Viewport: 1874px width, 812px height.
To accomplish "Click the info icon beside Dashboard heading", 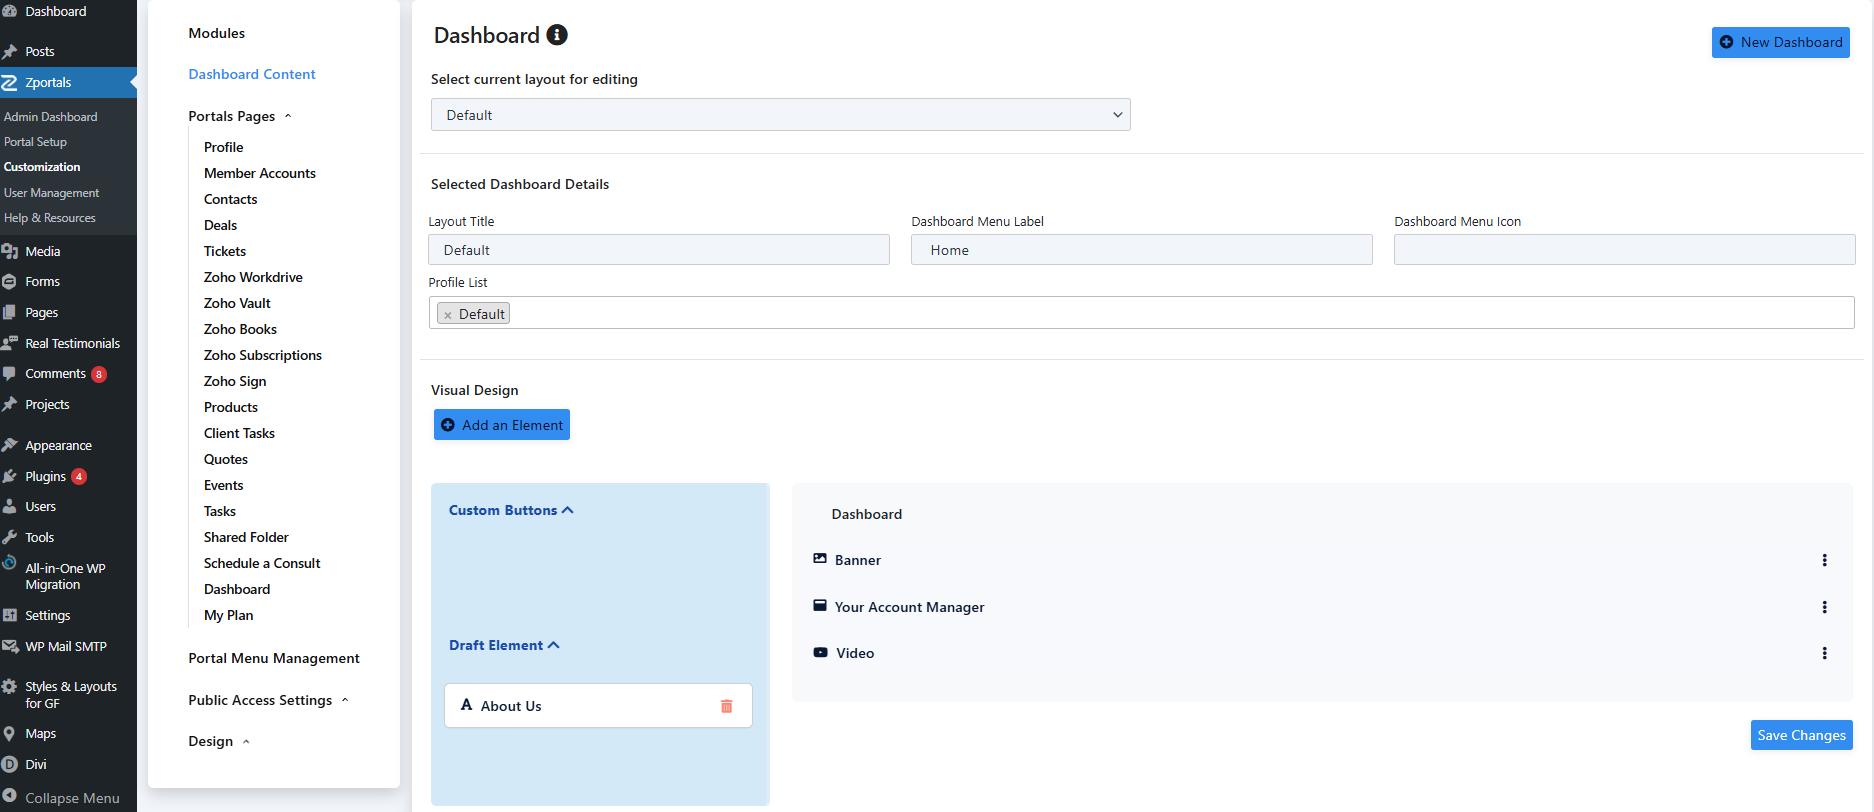I will coord(557,35).
